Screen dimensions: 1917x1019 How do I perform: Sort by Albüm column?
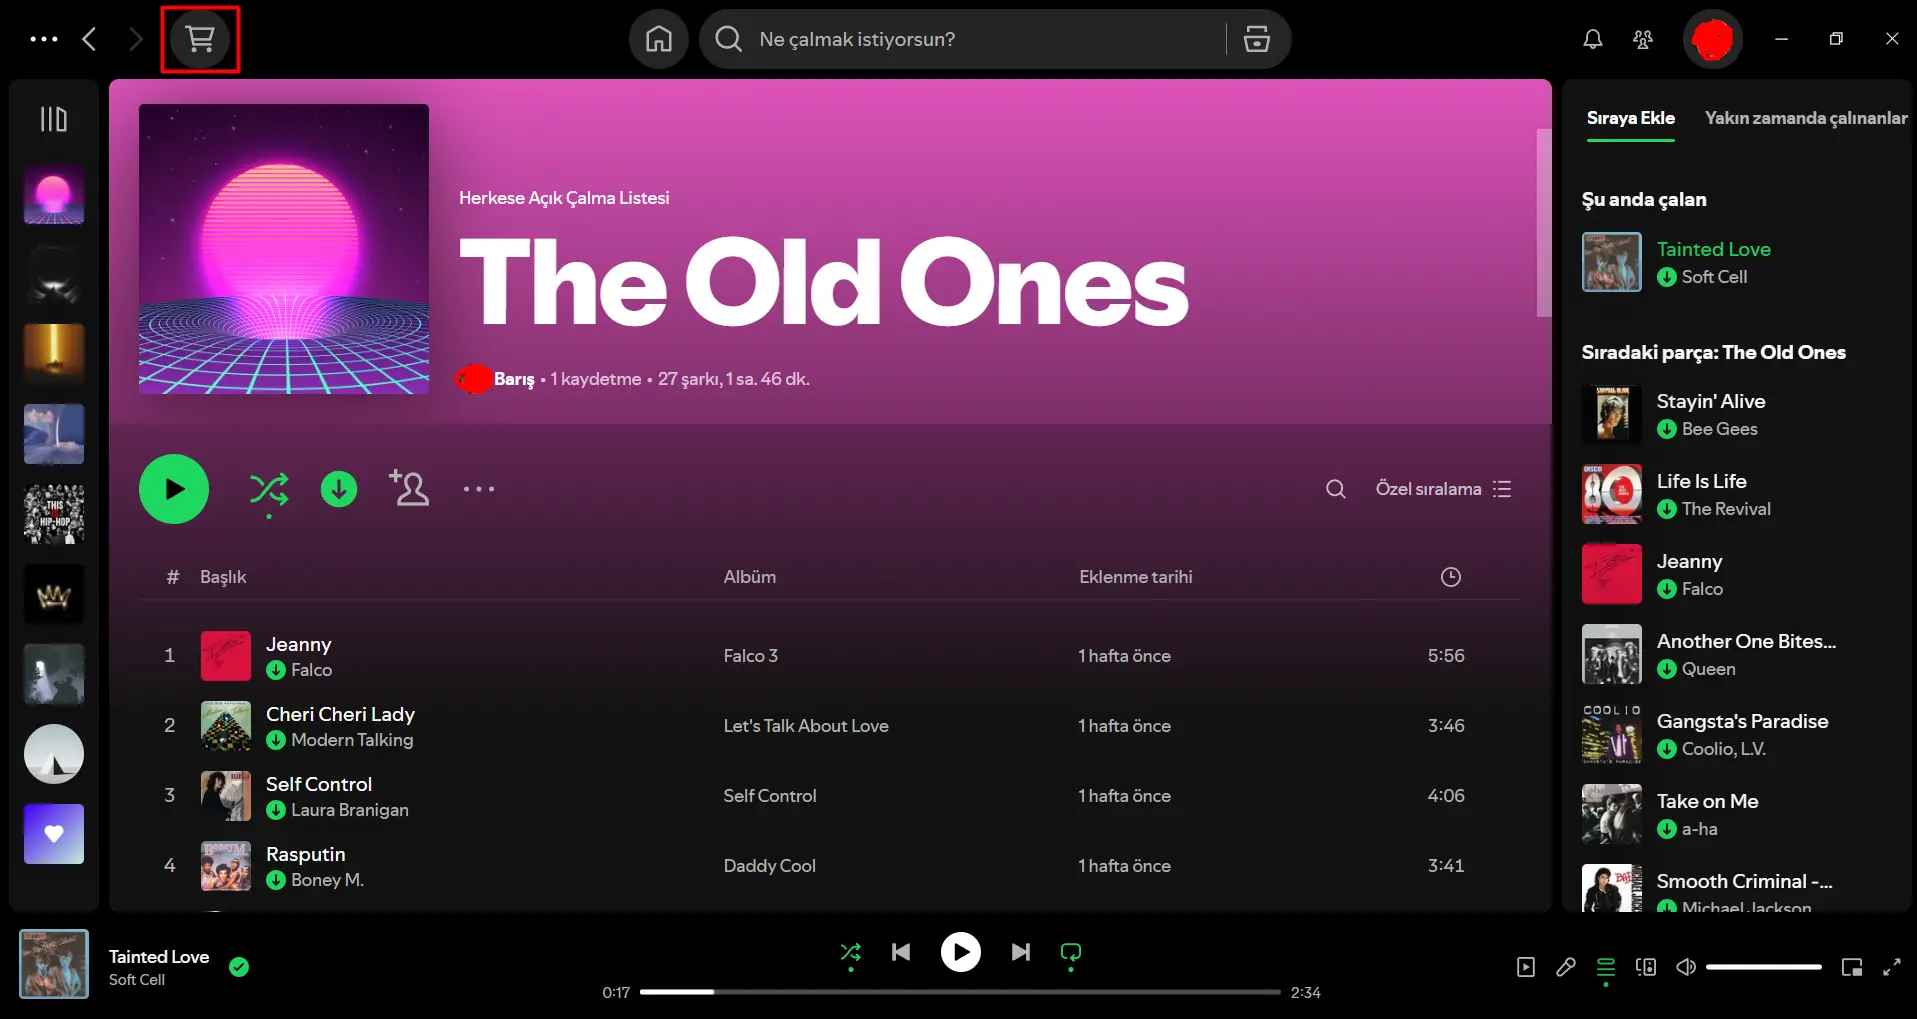tap(750, 577)
